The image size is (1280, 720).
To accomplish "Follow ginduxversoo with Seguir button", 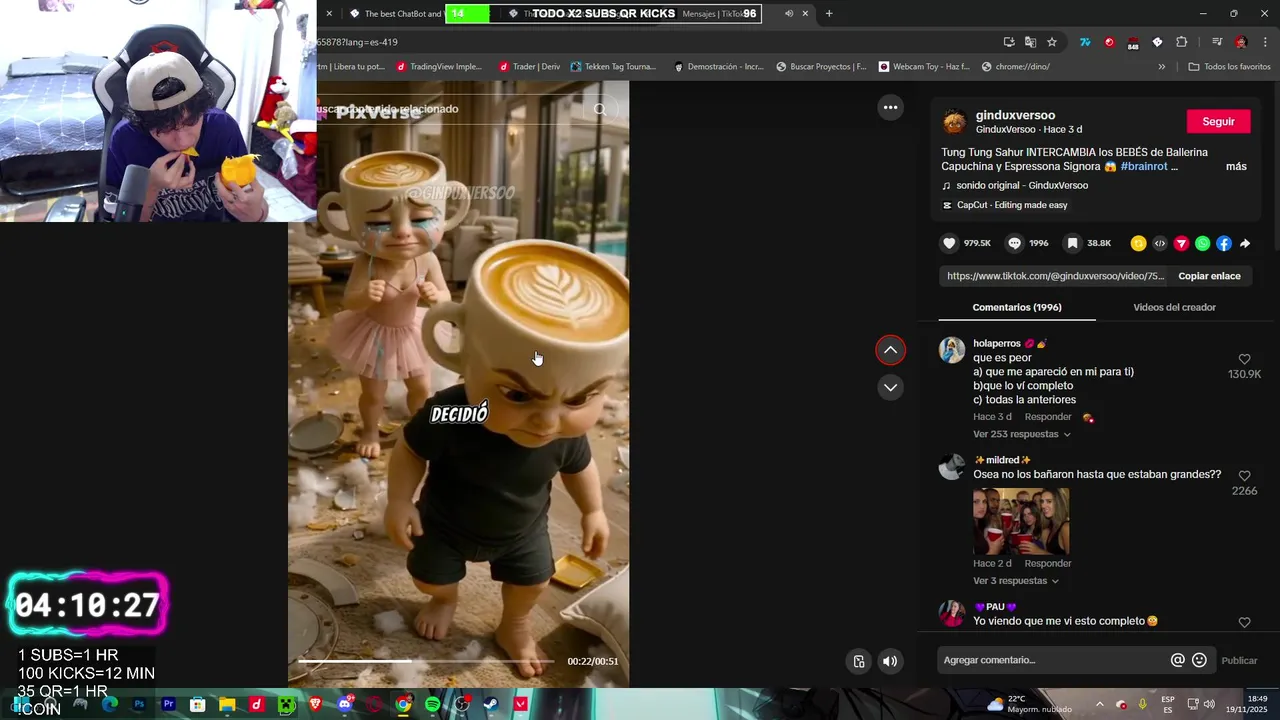I will pos(1218,121).
